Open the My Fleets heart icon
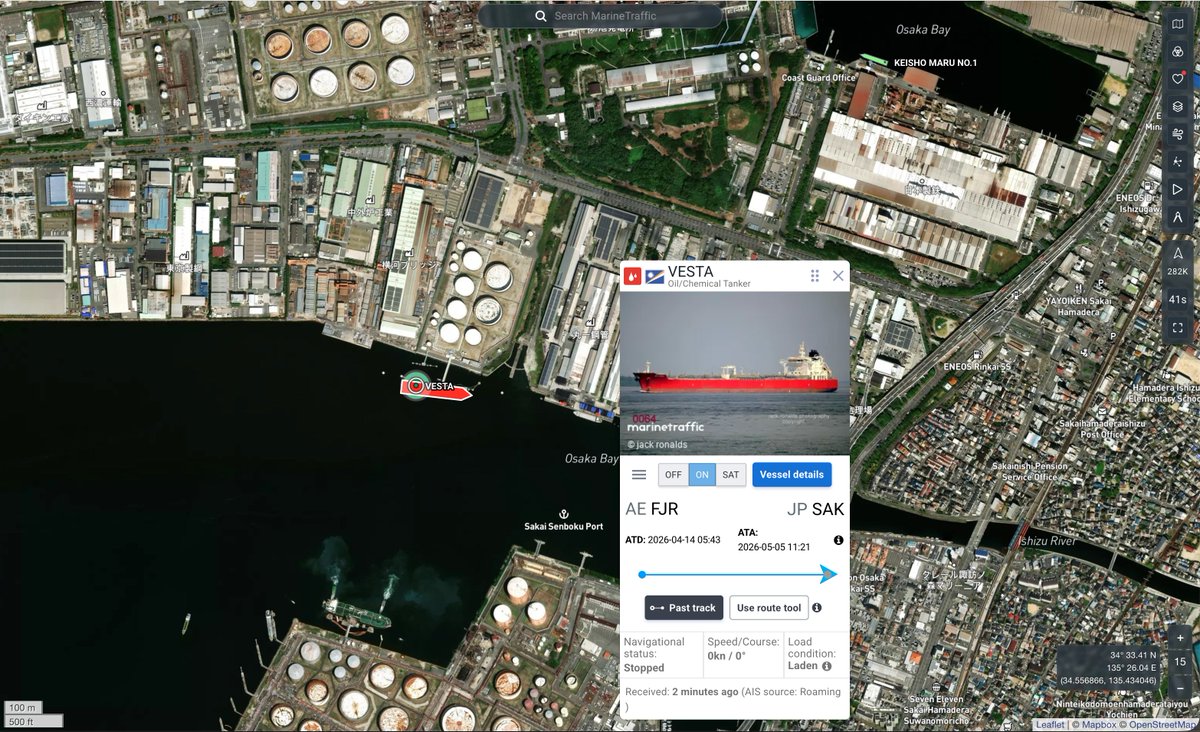The image size is (1200, 732). 1178,79
